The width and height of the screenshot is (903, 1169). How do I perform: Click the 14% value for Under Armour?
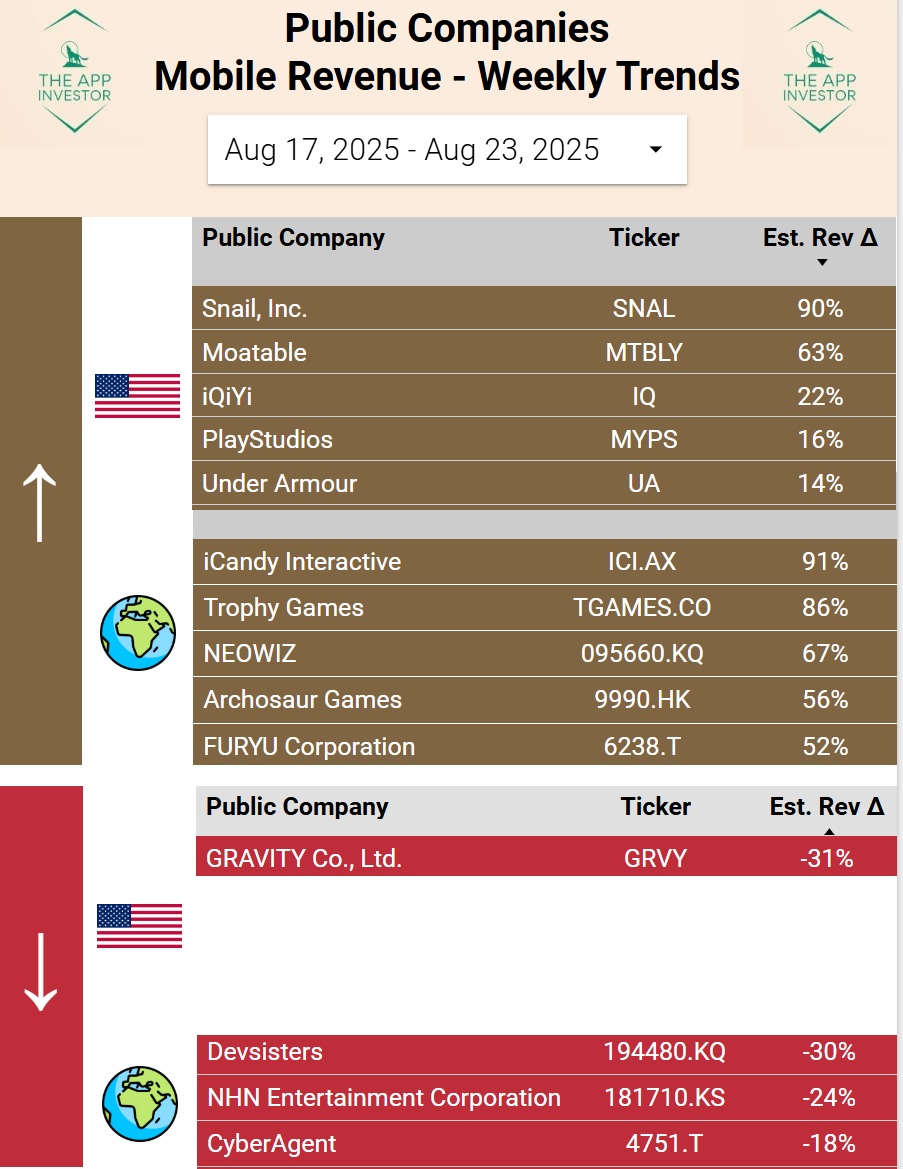(x=820, y=484)
